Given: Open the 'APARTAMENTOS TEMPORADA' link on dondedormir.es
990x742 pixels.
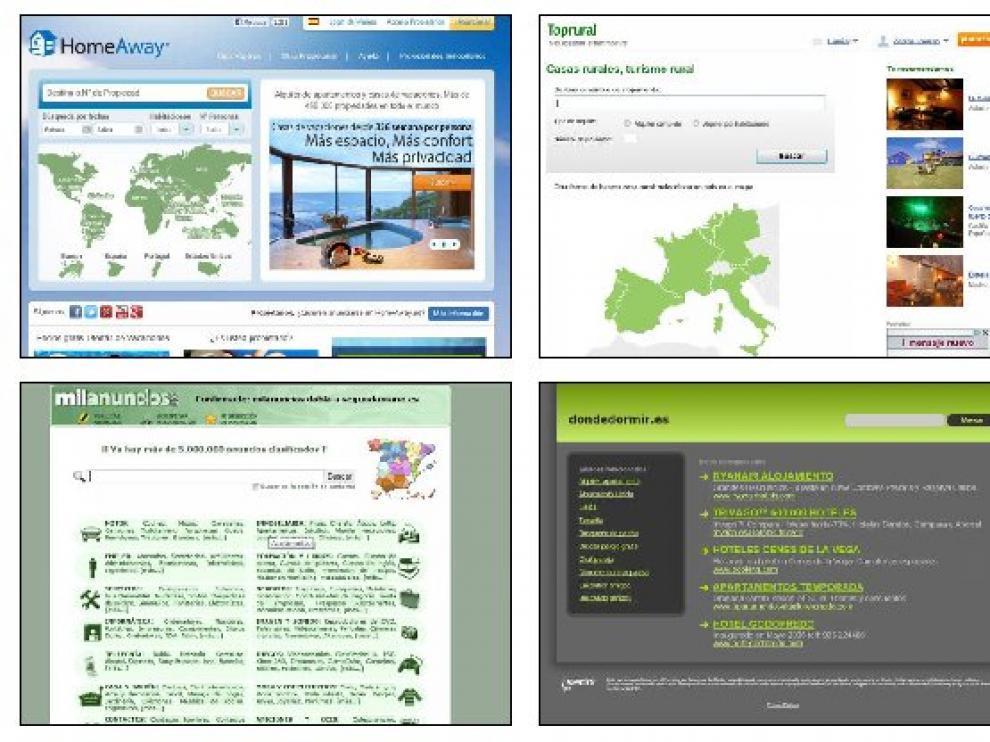Looking at the screenshot, I should [787, 587].
